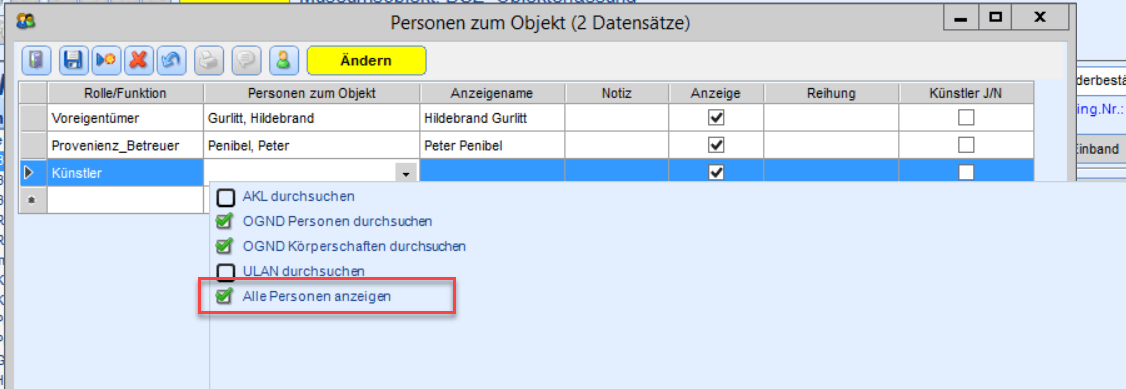Image resolution: width=1126 pixels, height=389 pixels.
Task: Select the highlighted Künstler role cell
Action: click(x=125, y=173)
